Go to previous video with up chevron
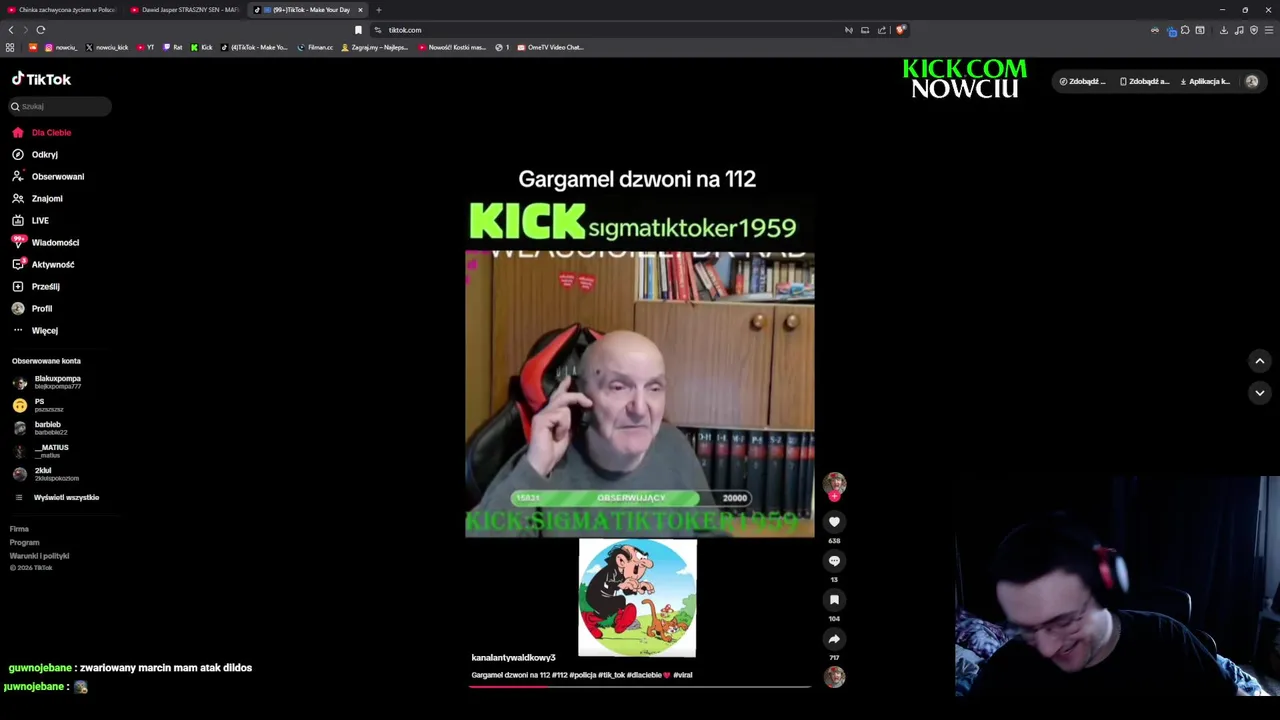Image resolution: width=1280 pixels, height=720 pixels. (x=1260, y=361)
